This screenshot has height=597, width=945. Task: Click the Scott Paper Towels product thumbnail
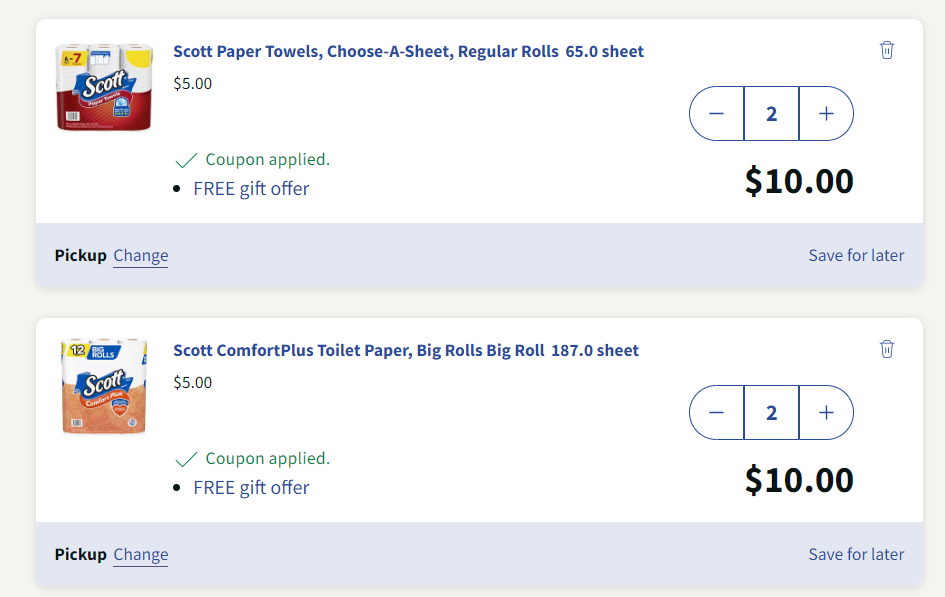(x=104, y=86)
